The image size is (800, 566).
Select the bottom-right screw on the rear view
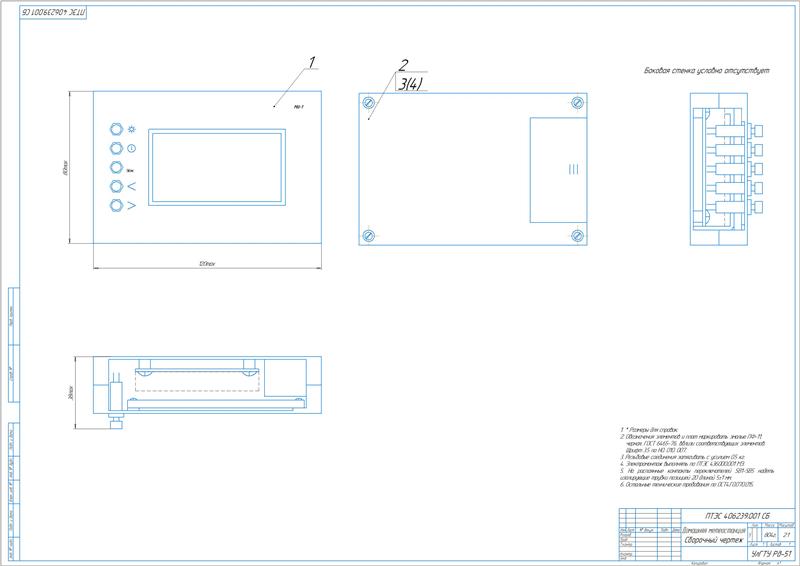pyautogui.click(x=578, y=235)
